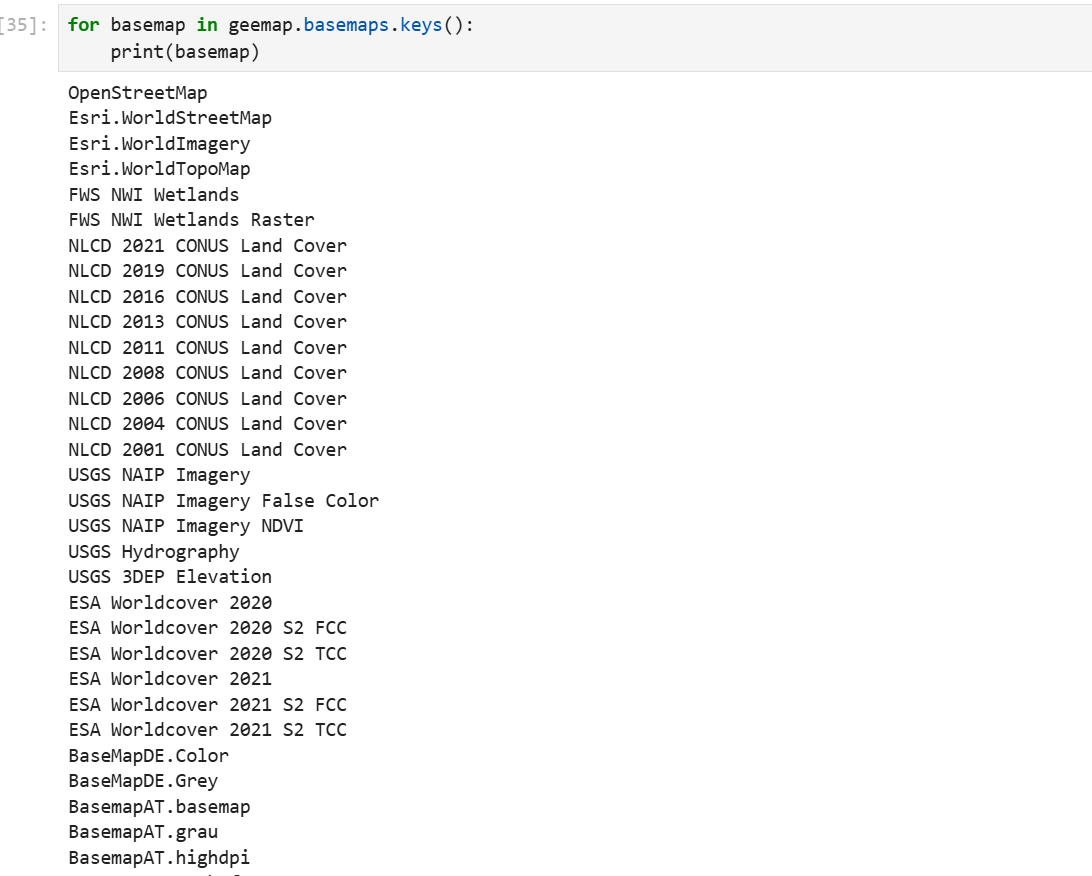Click Esri.WorldImagery in the output
The height and width of the screenshot is (876, 1092).
(x=159, y=144)
